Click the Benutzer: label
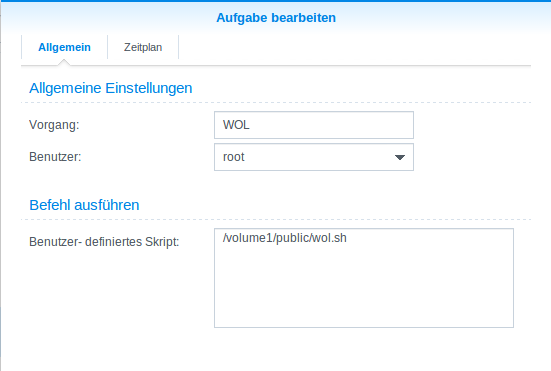The height and width of the screenshot is (371, 551). 55,157
